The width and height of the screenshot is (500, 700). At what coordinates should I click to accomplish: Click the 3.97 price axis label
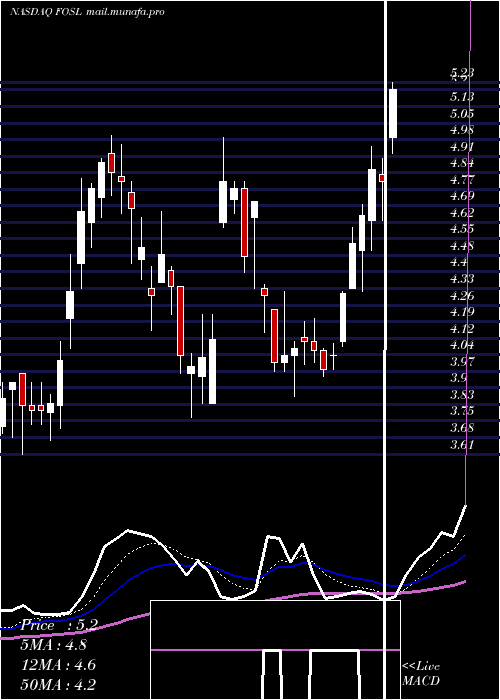462,362
